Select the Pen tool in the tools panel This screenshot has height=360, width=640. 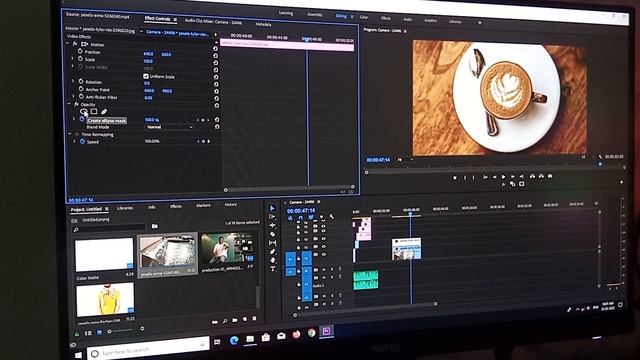pyautogui.click(x=272, y=251)
